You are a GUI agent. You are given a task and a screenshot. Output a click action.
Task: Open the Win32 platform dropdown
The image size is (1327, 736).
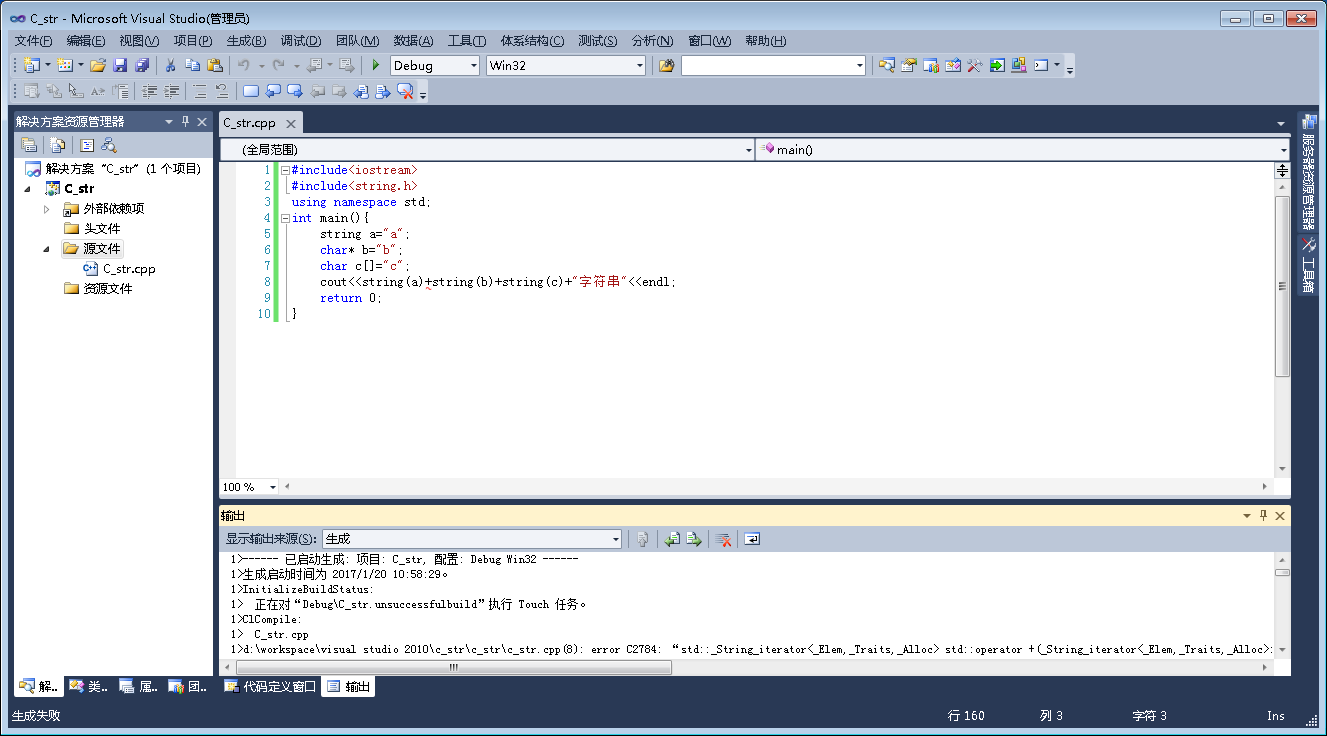point(640,65)
